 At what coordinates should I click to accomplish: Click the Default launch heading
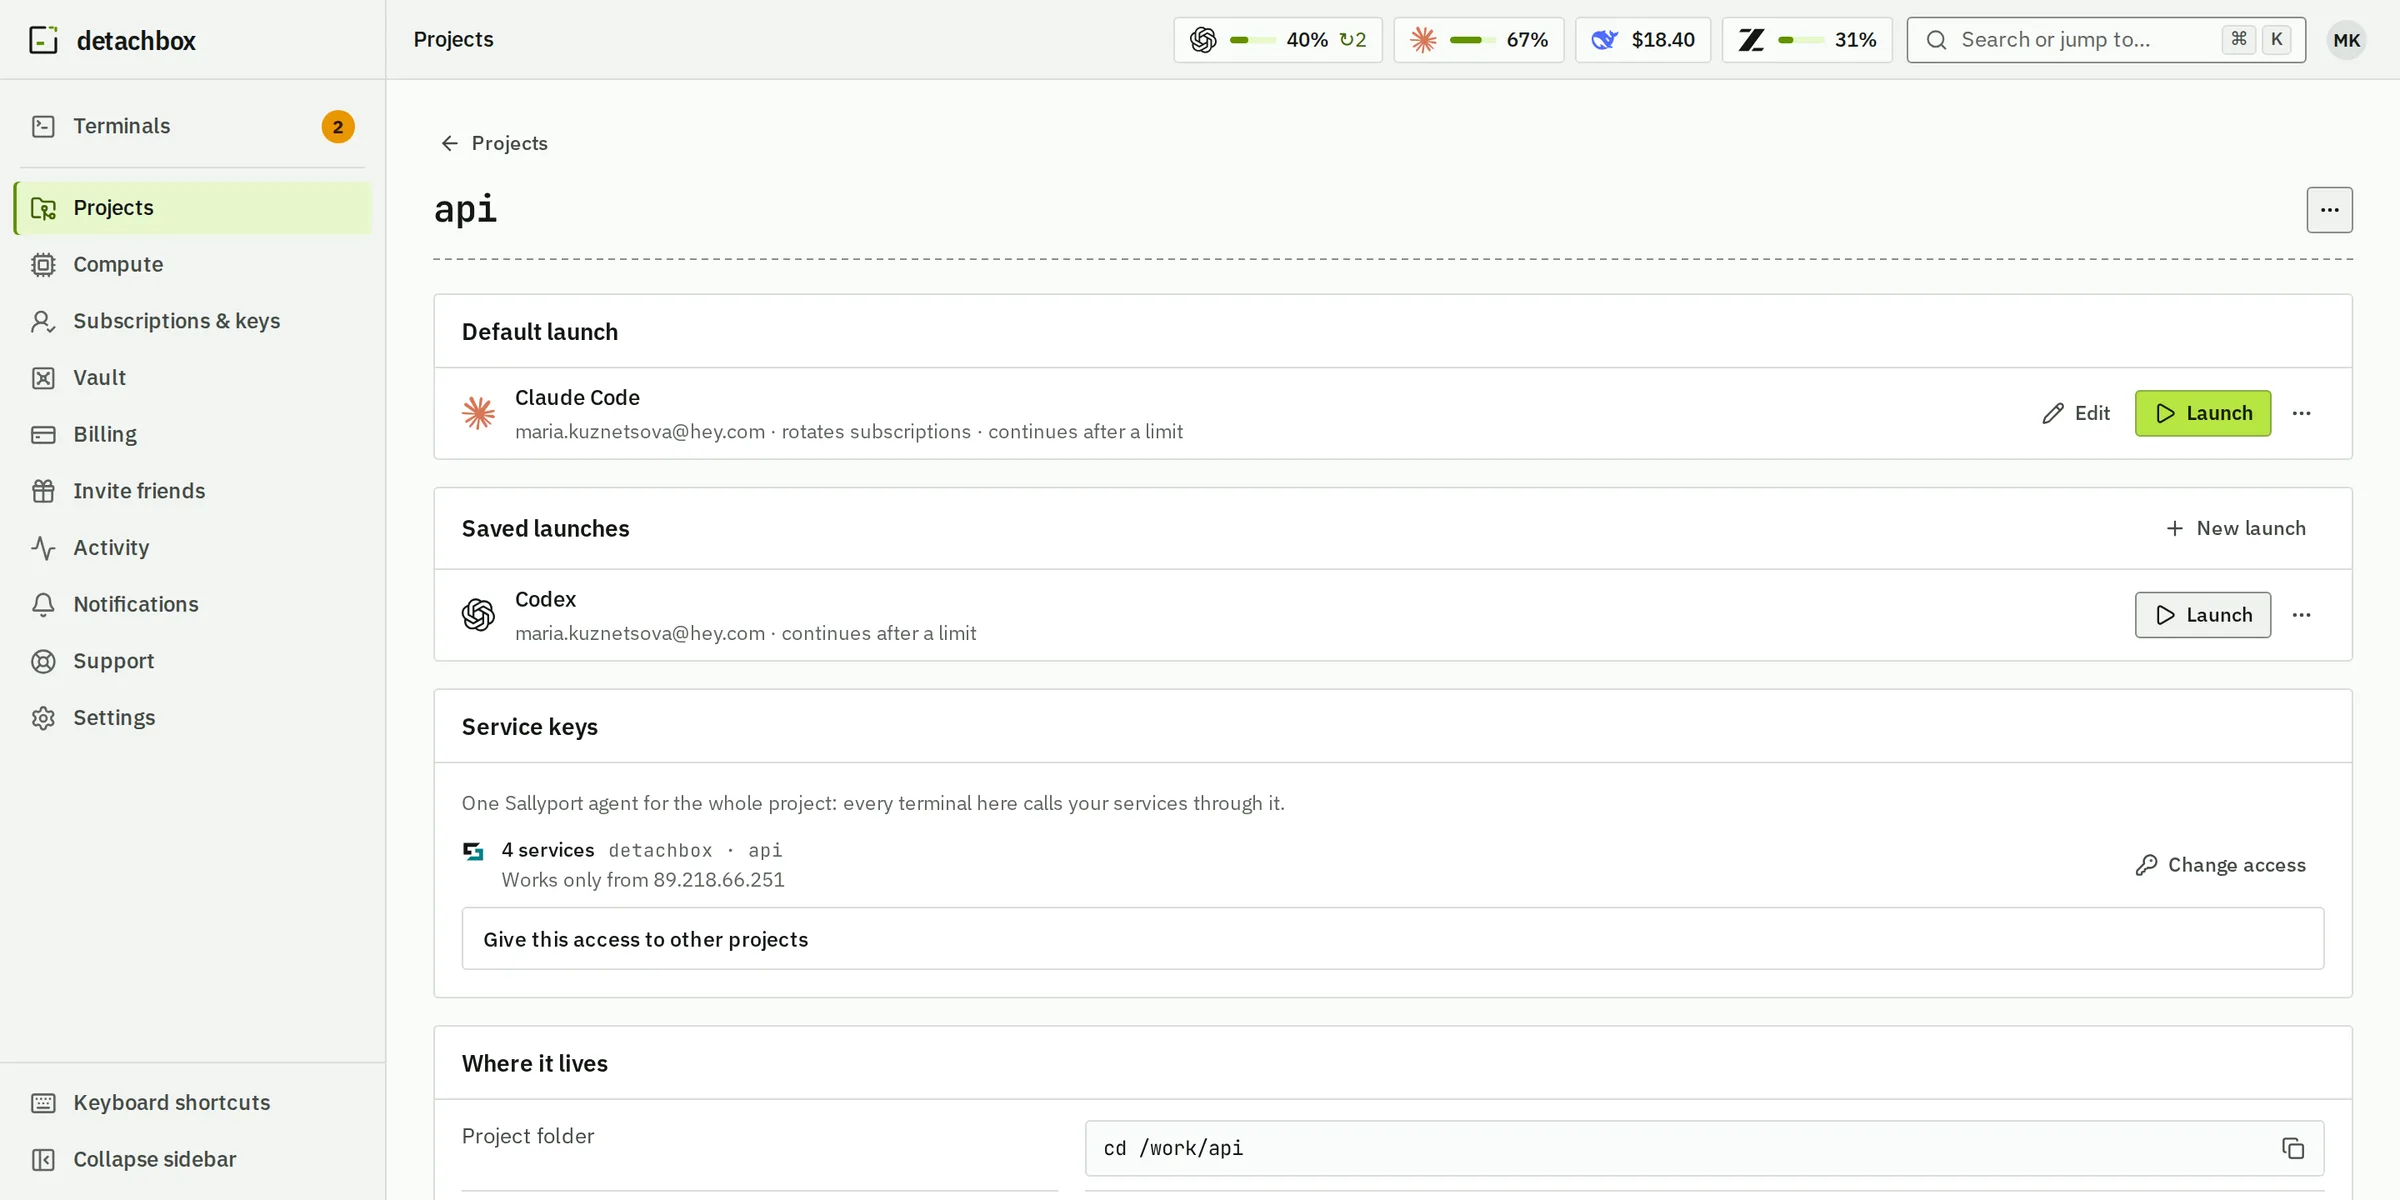coord(540,332)
